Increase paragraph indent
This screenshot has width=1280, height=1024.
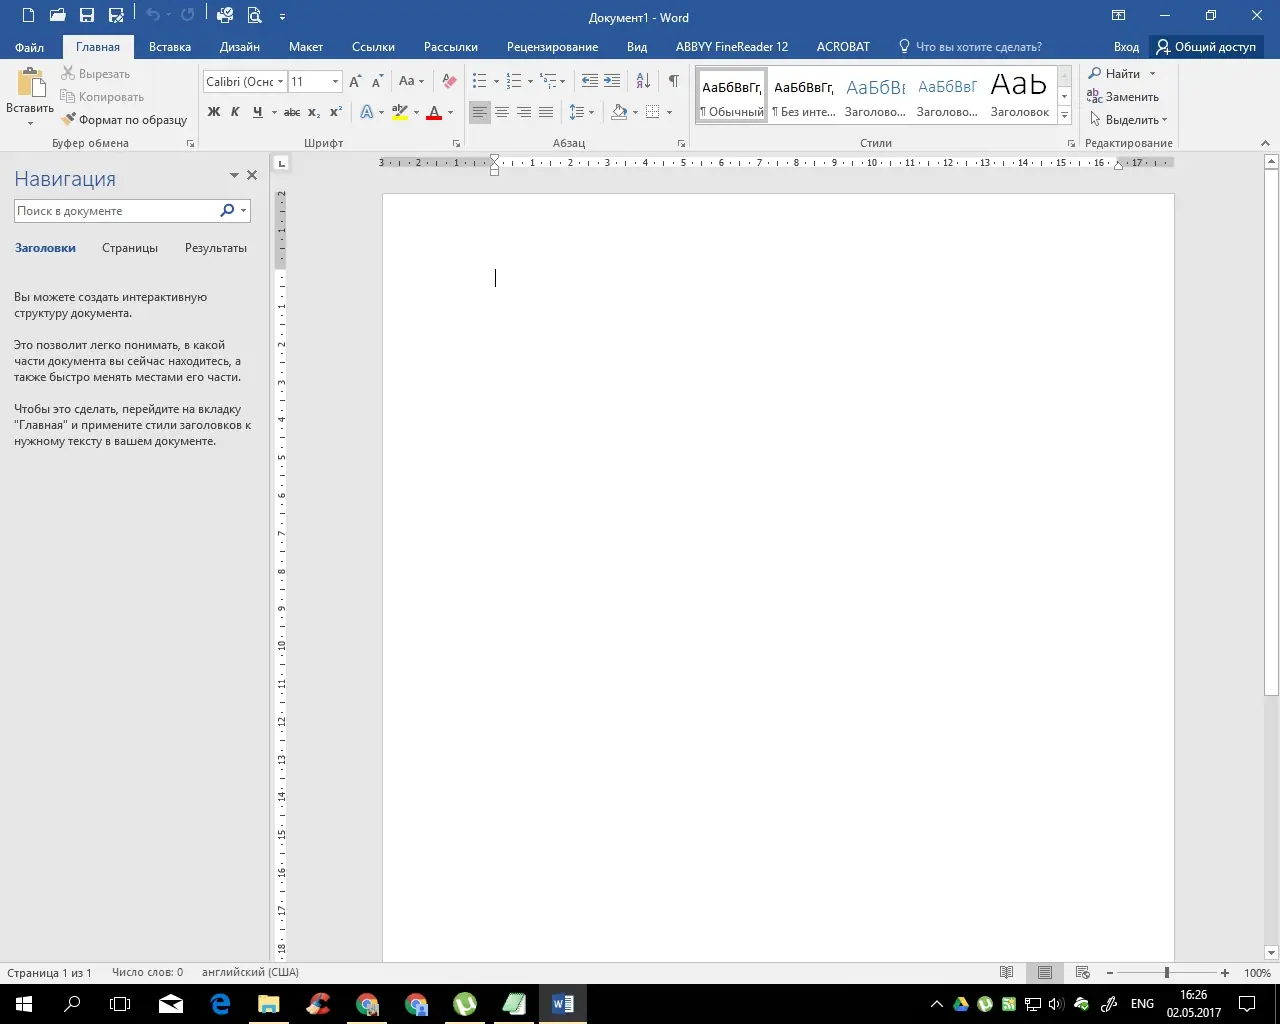tap(612, 81)
